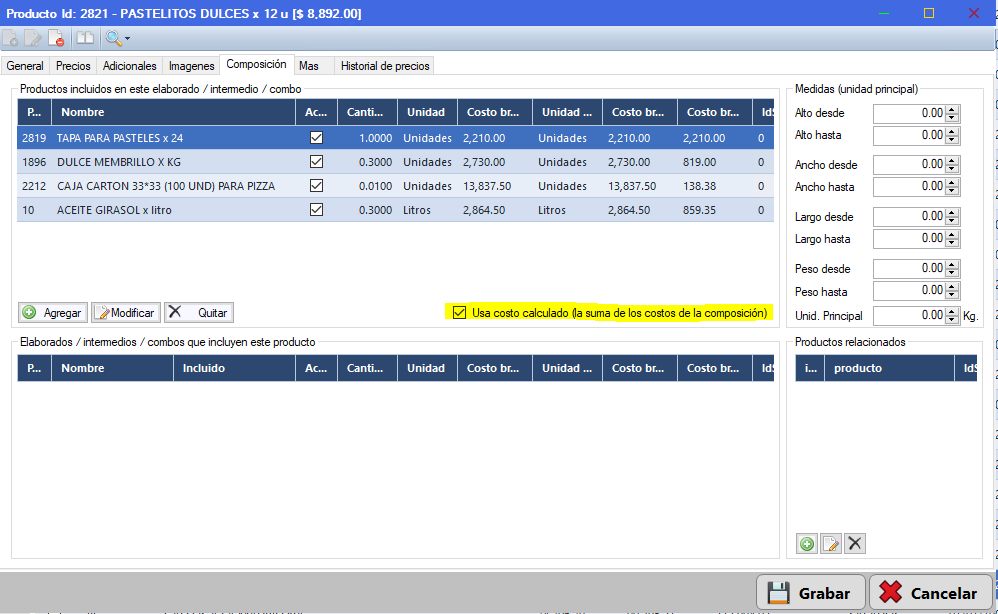The width and height of the screenshot is (998, 614).
Task: Minimize the Producto window
Action: point(883,13)
